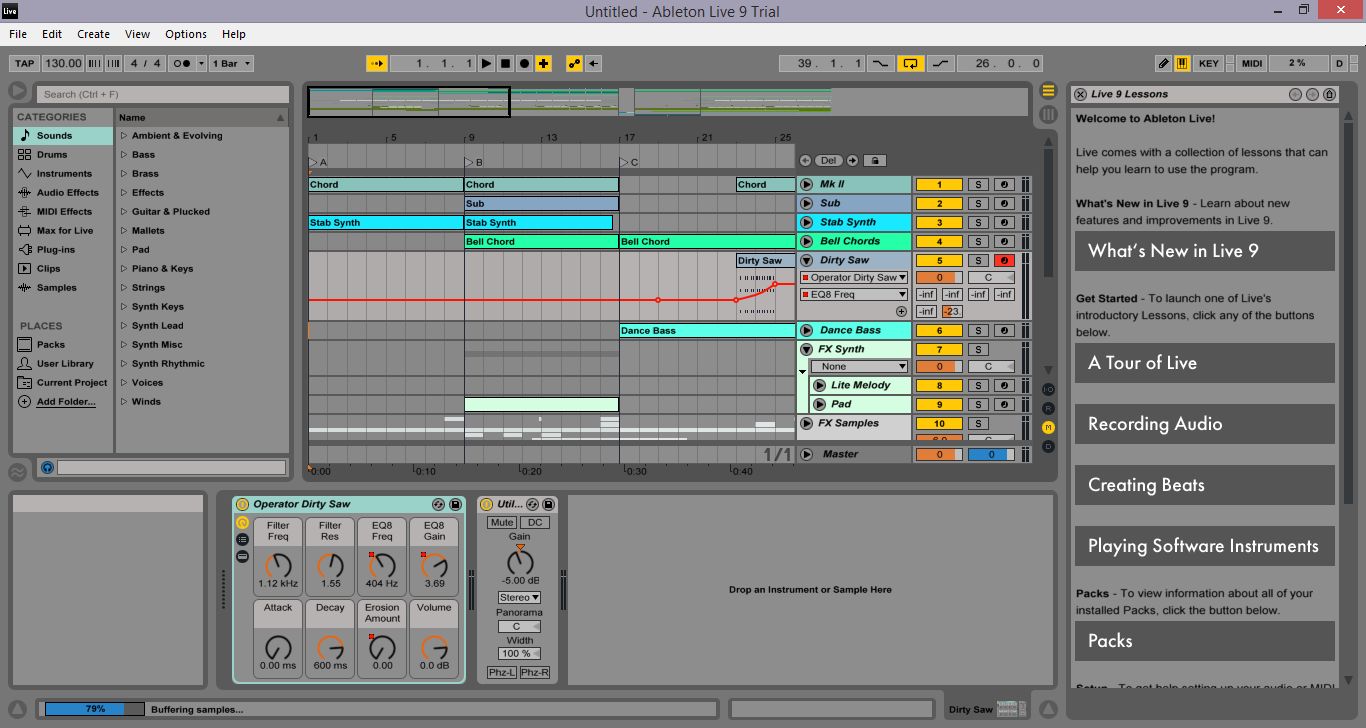This screenshot has width=1366, height=728.
Task: Add an automation lane plus button
Action: (x=902, y=312)
